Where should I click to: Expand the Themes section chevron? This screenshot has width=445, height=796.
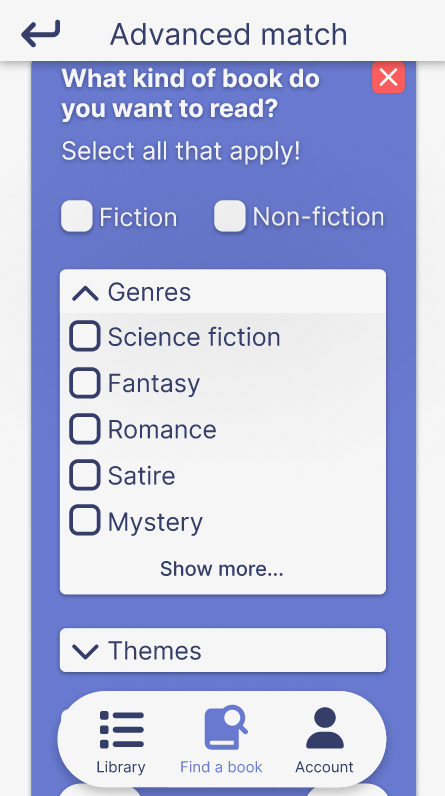85,651
